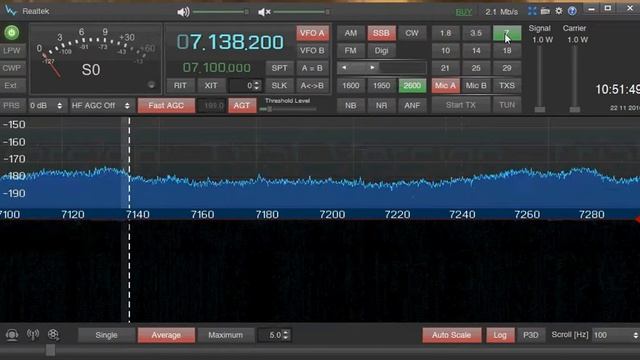Adjust the 5.0 averaging stepper arrows
The width and height of the screenshot is (640, 360).
pos(285,335)
